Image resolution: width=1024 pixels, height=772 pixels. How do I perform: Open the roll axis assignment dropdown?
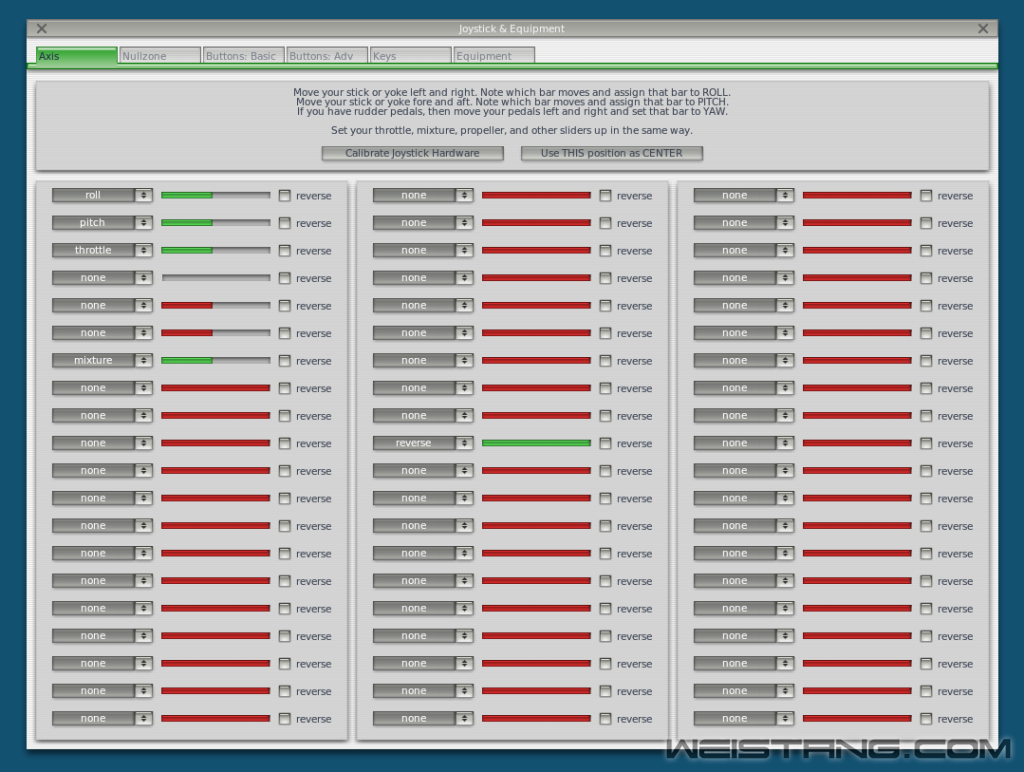[x=103, y=195]
